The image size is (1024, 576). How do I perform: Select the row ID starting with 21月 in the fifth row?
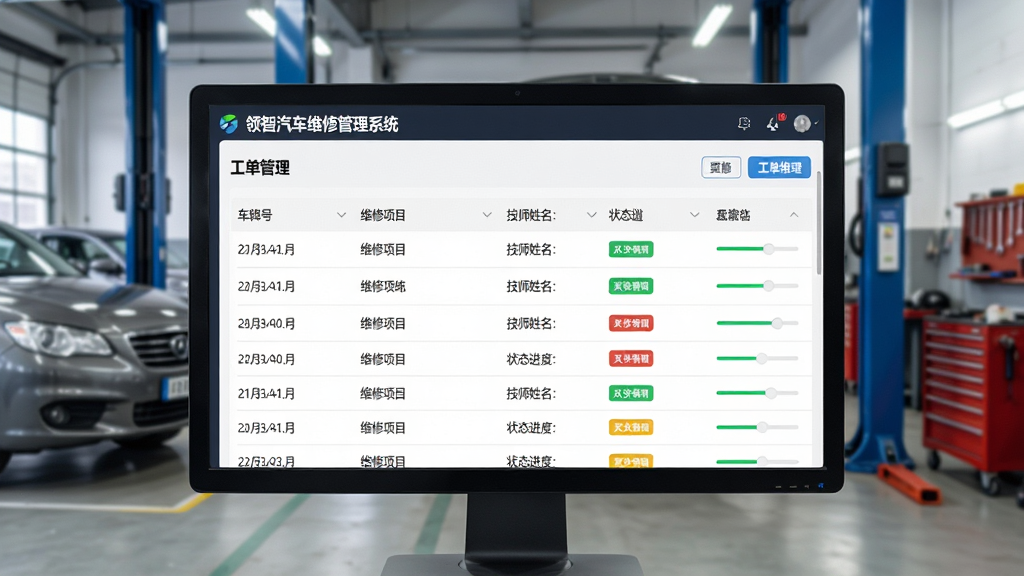pyautogui.click(x=266, y=394)
